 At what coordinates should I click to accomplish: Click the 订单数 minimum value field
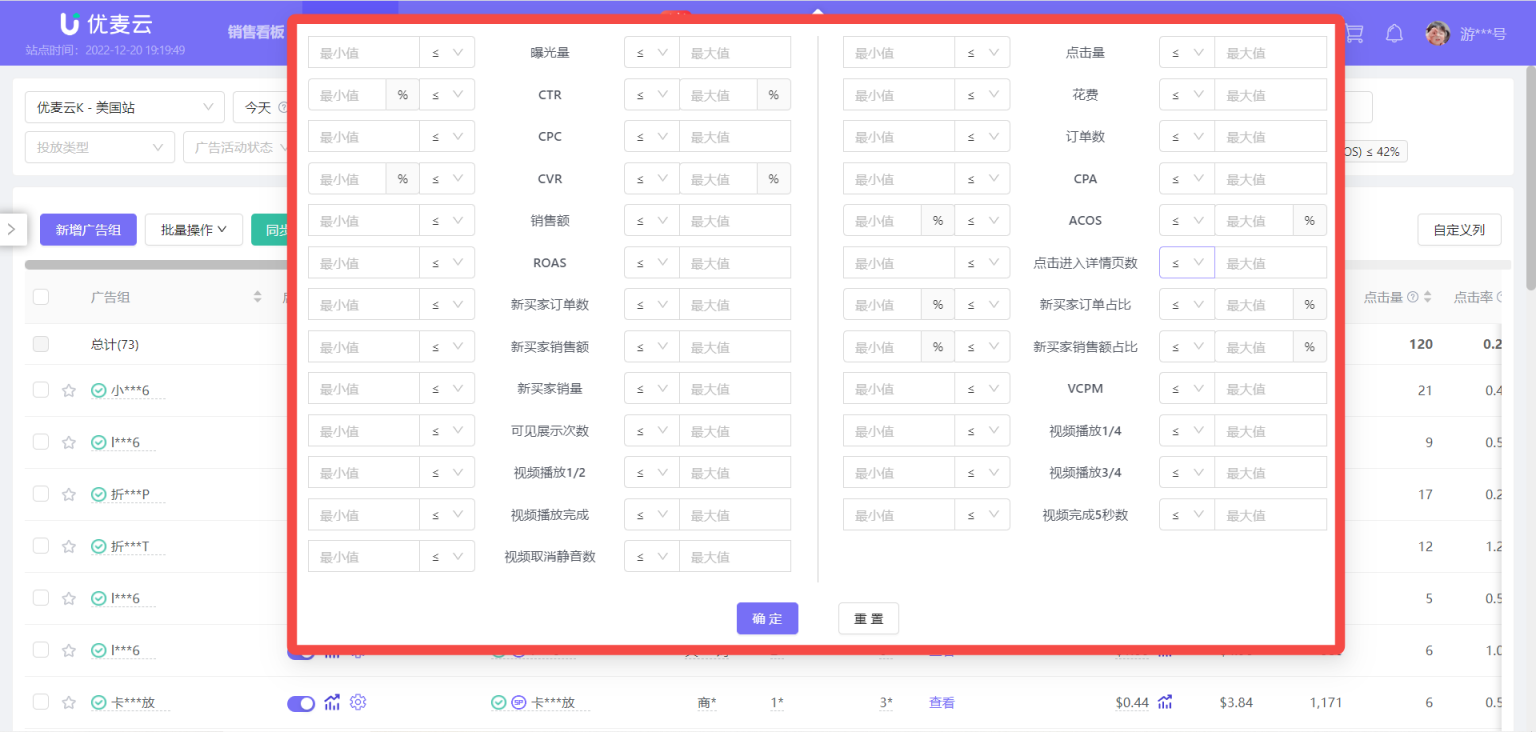click(899, 136)
